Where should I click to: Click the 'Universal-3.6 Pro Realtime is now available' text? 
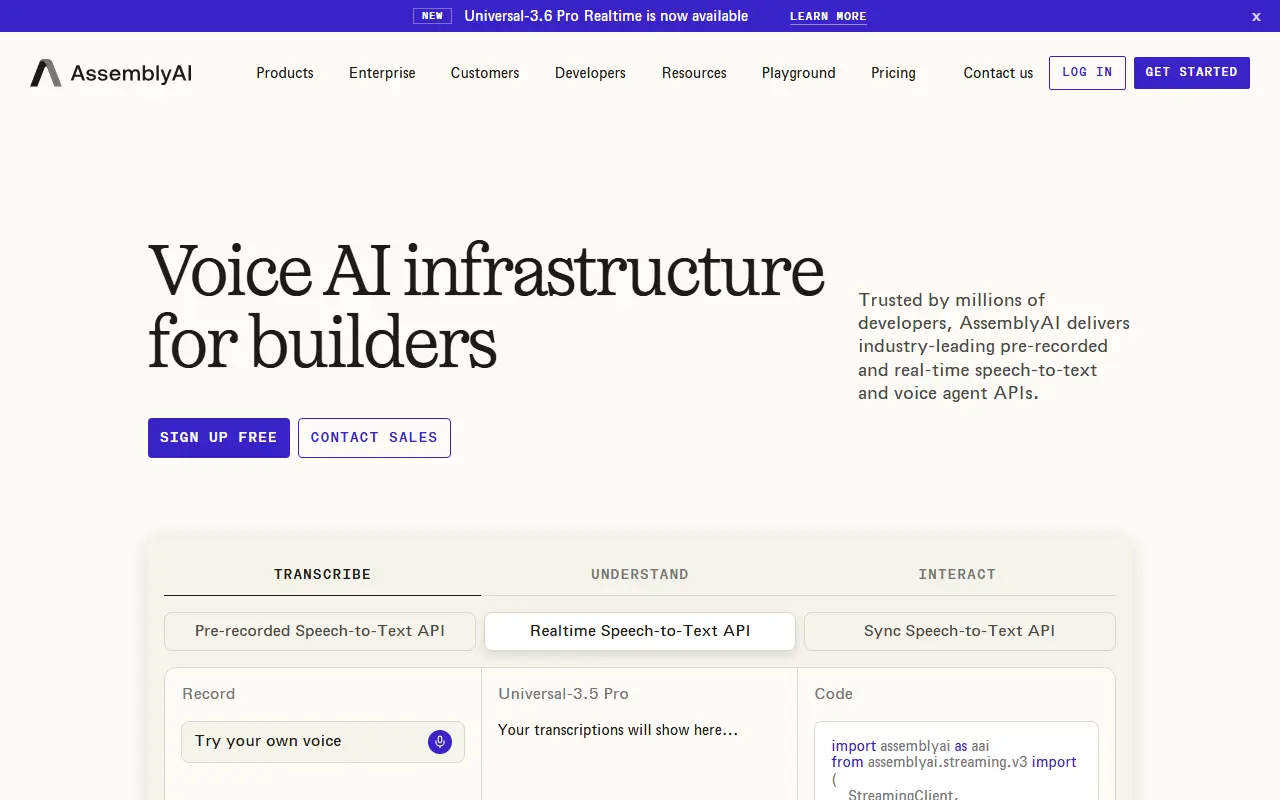(606, 16)
